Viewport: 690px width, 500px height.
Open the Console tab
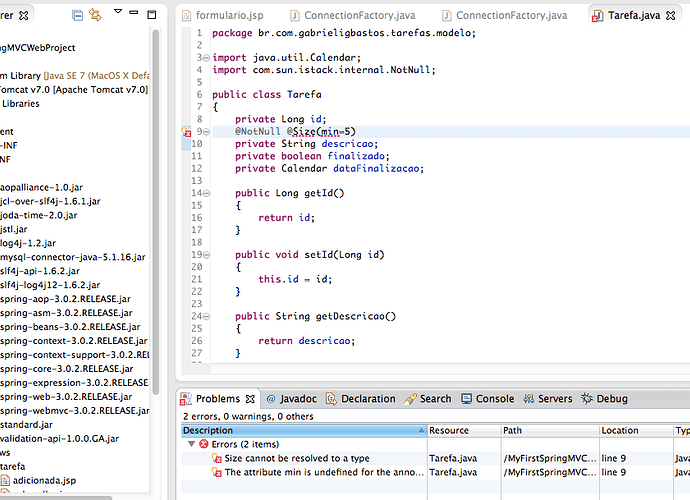494,399
